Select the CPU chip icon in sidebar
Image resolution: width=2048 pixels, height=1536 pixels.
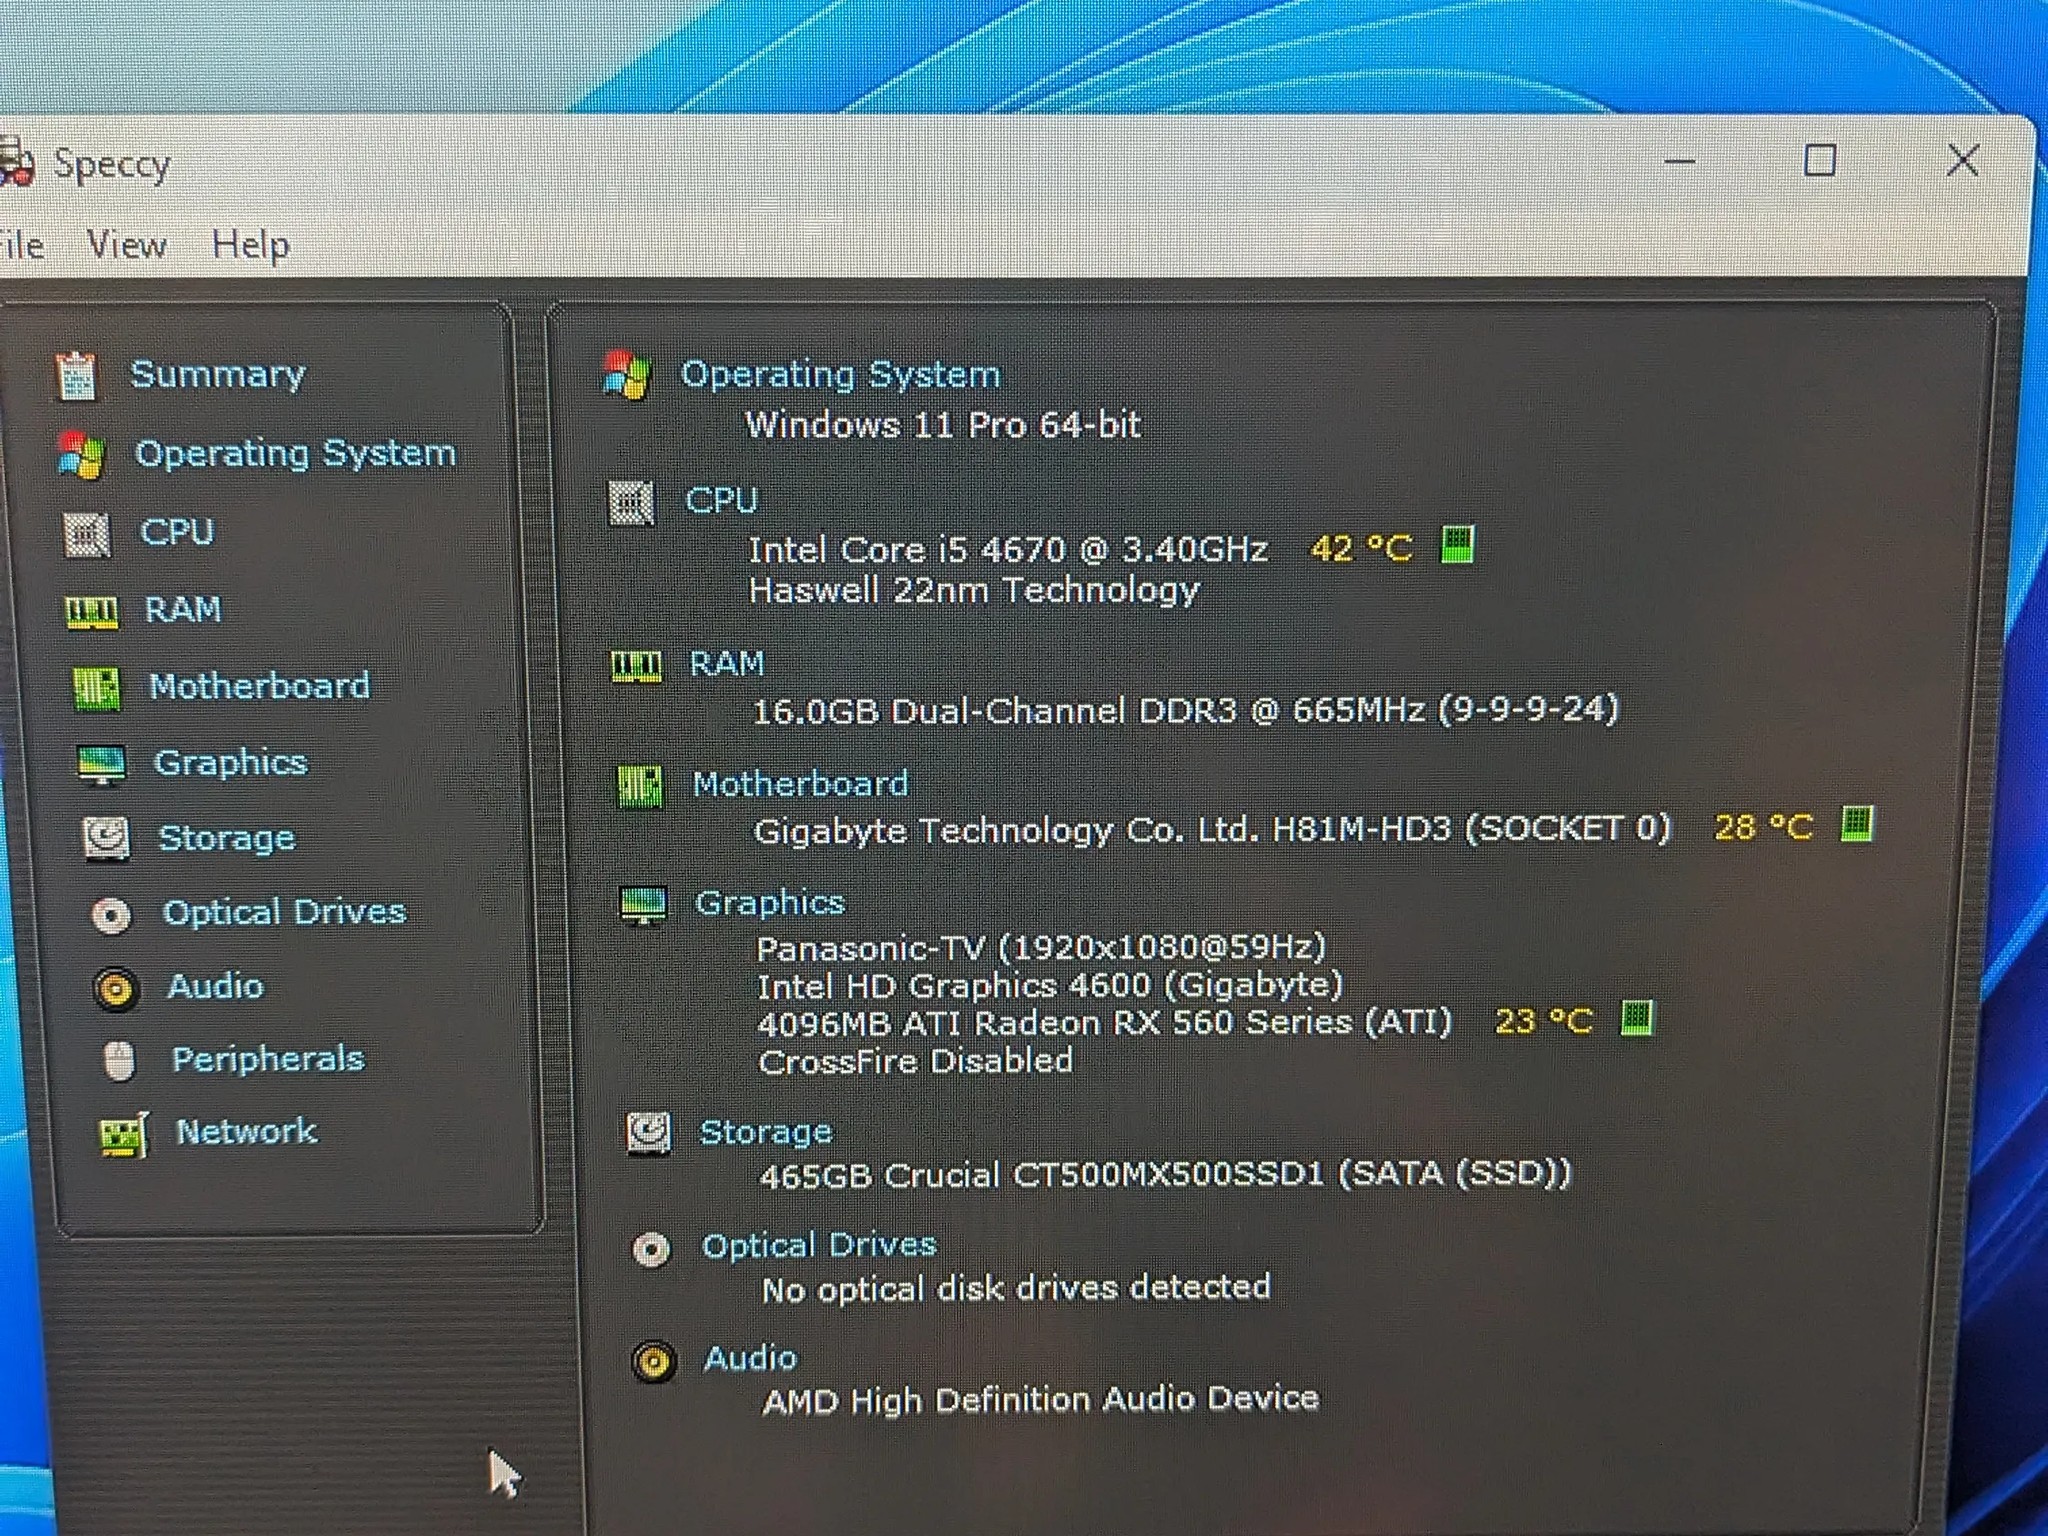86,534
